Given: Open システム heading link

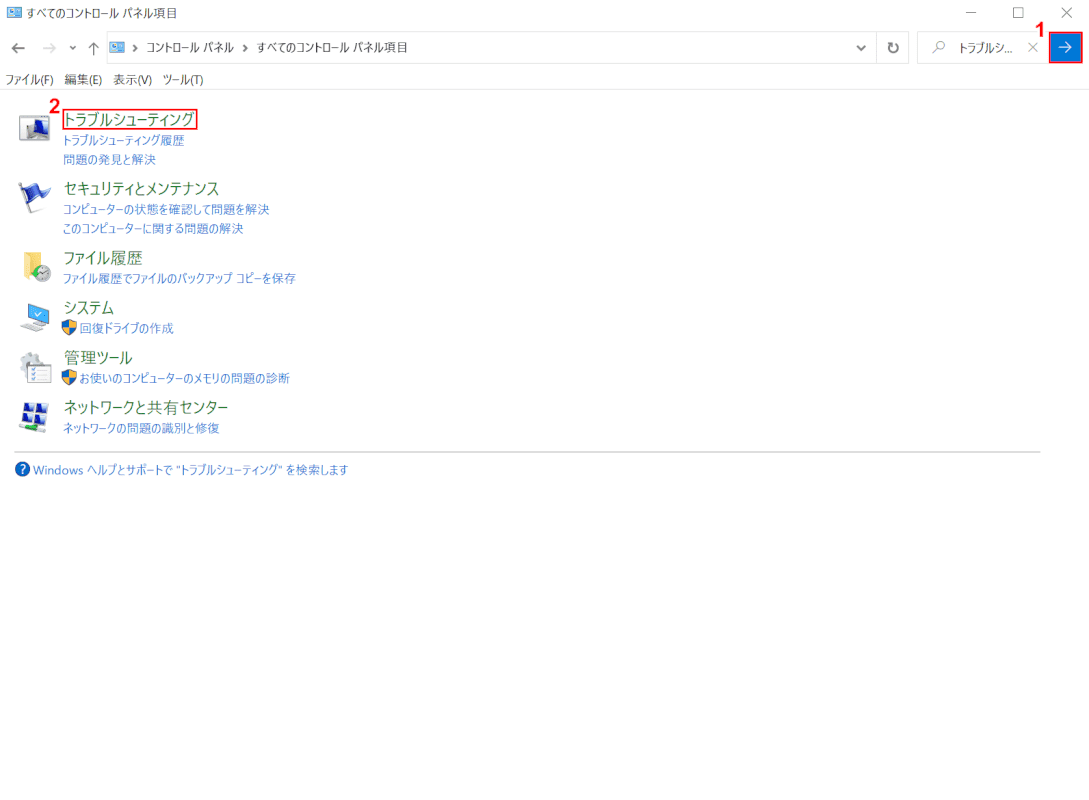Looking at the screenshot, I should (x=88, y=308).
